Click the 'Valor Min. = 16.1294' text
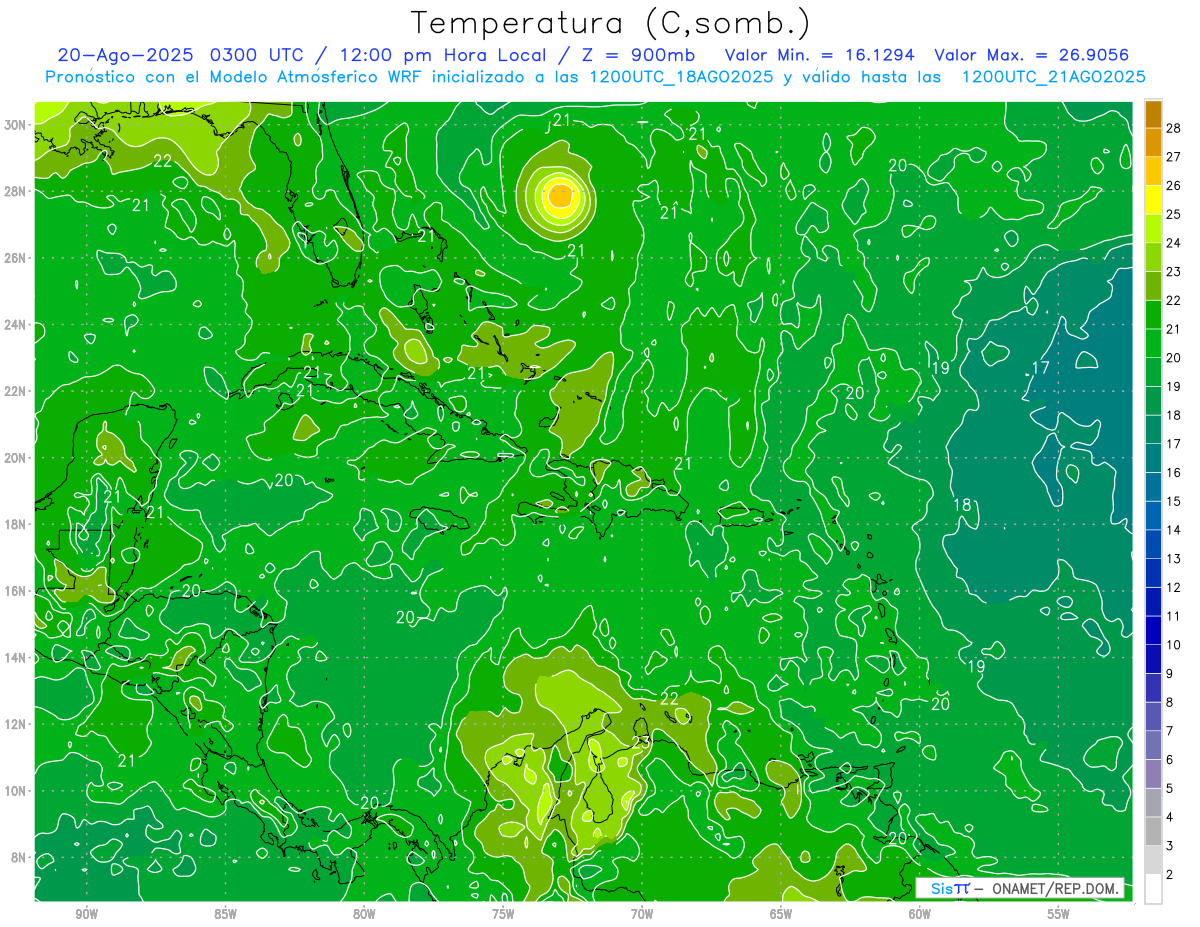The image size is (1200, 927). 820,55
